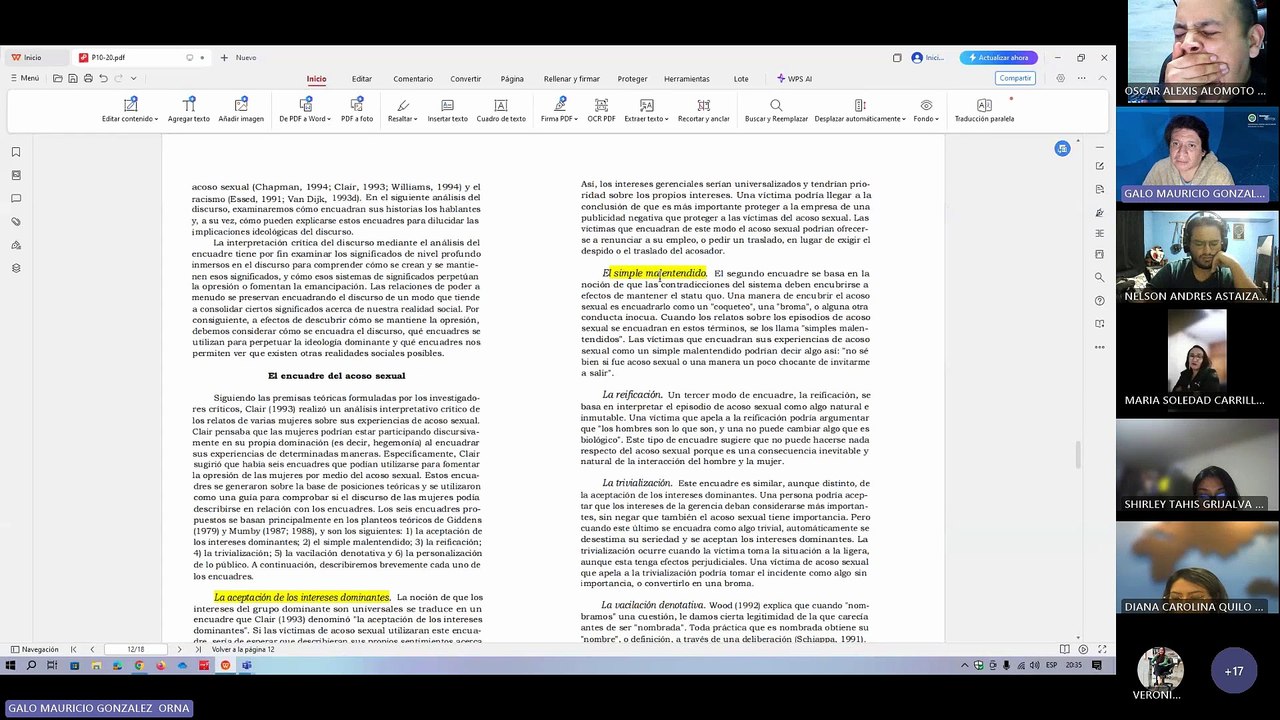Click the PDF a foto icon

tap(357, 110)
